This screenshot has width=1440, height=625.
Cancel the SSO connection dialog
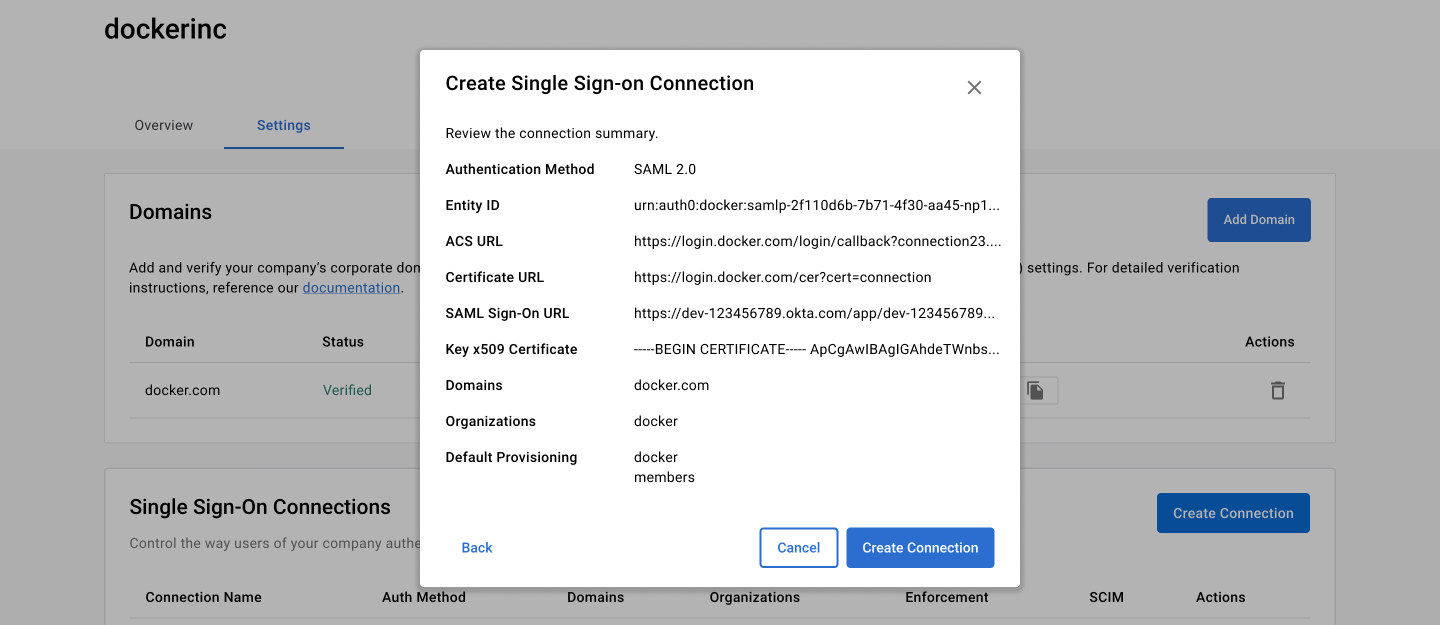[x=799, y=548]
